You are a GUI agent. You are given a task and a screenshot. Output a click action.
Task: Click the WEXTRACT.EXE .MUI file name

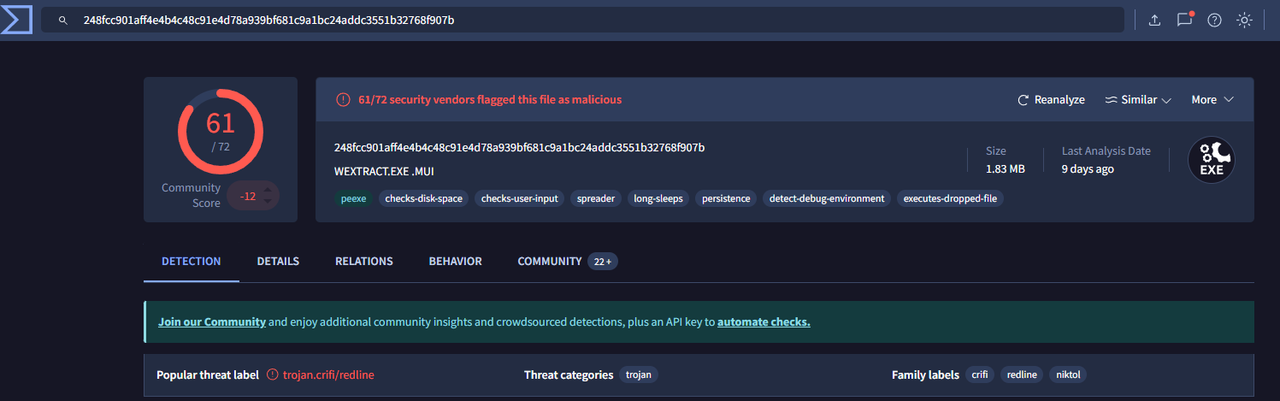coord(384,171)
